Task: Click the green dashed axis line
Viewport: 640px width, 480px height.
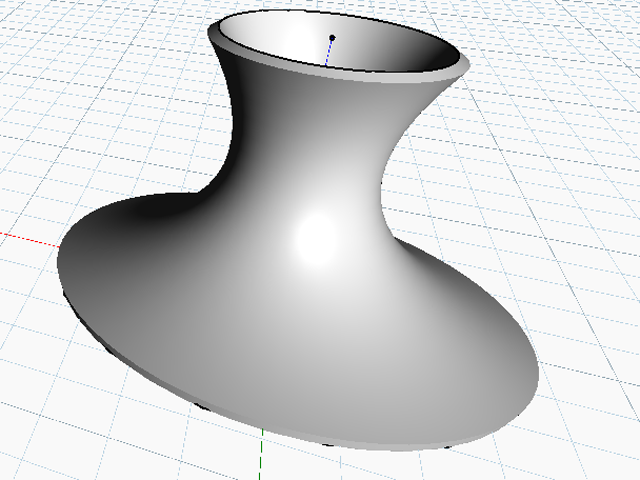Action: pyautogui.click(x=261, y=454)
